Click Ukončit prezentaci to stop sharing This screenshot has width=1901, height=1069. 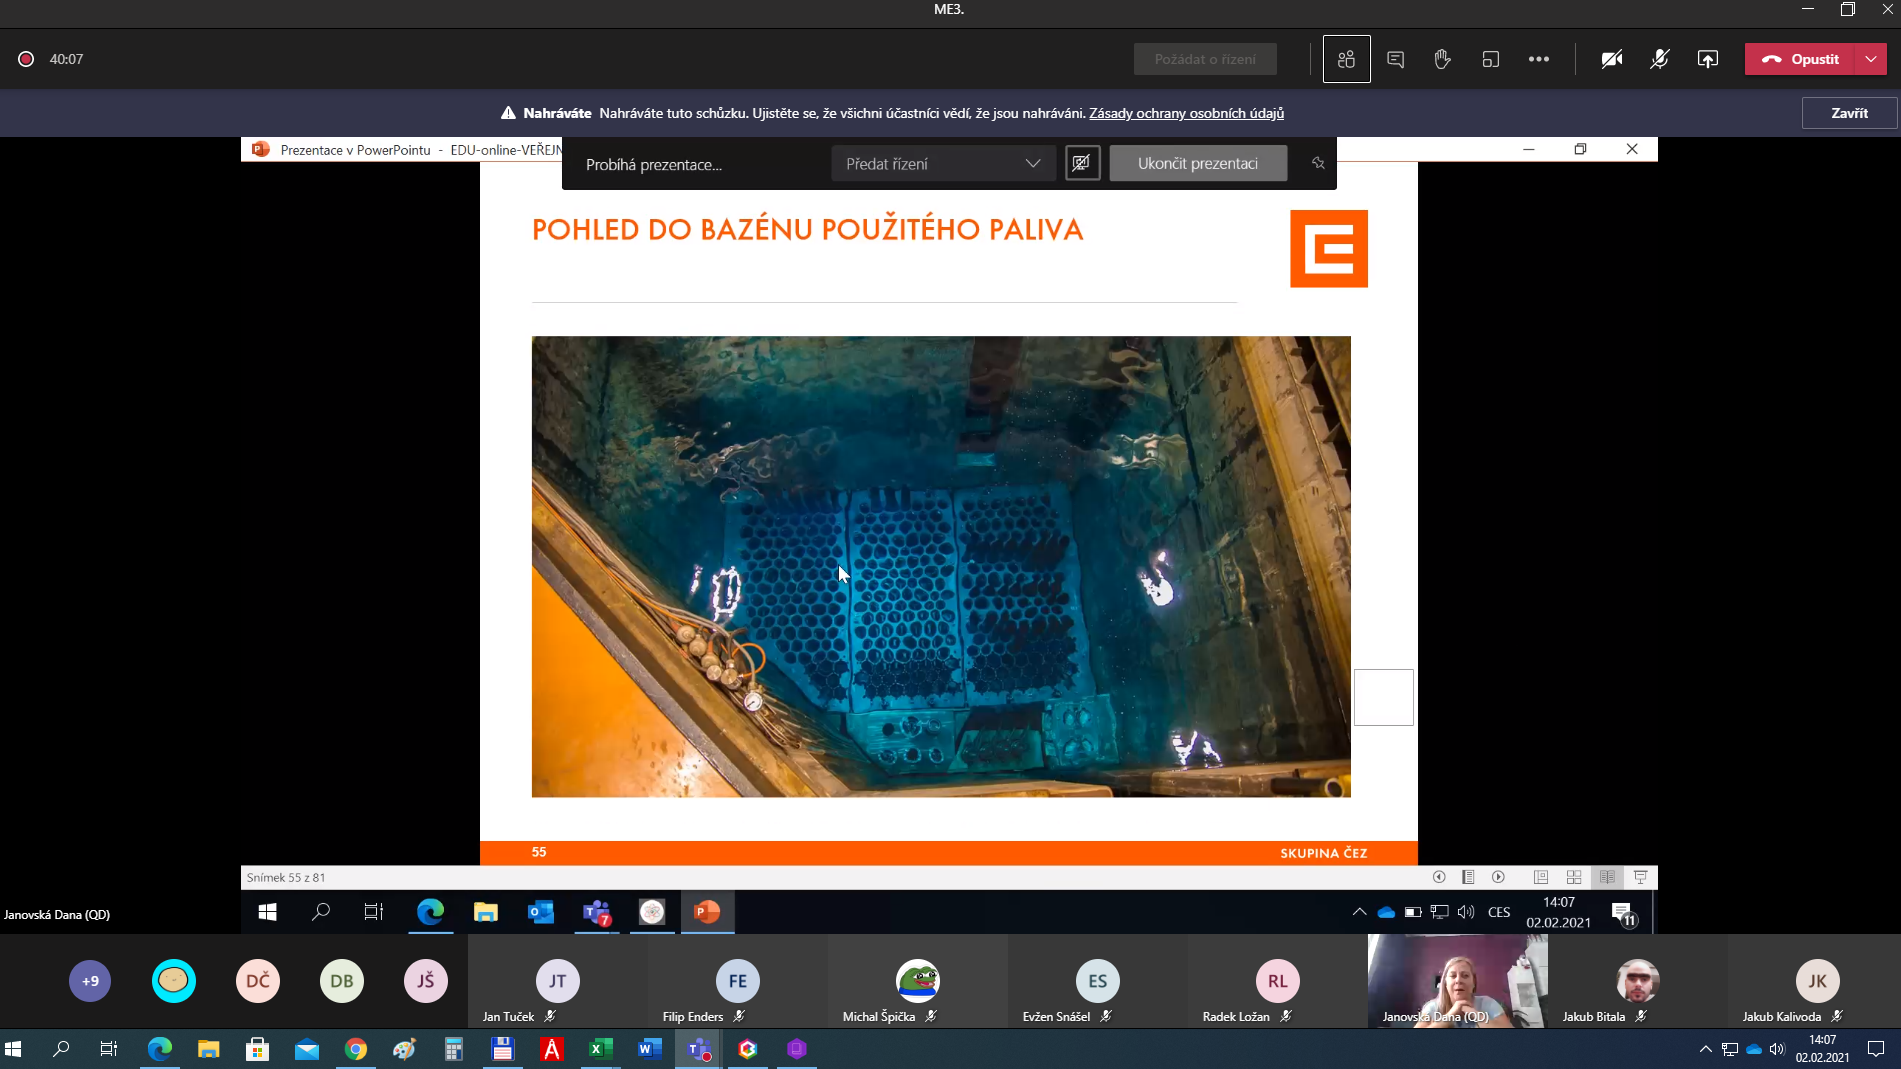point(1198,163)
